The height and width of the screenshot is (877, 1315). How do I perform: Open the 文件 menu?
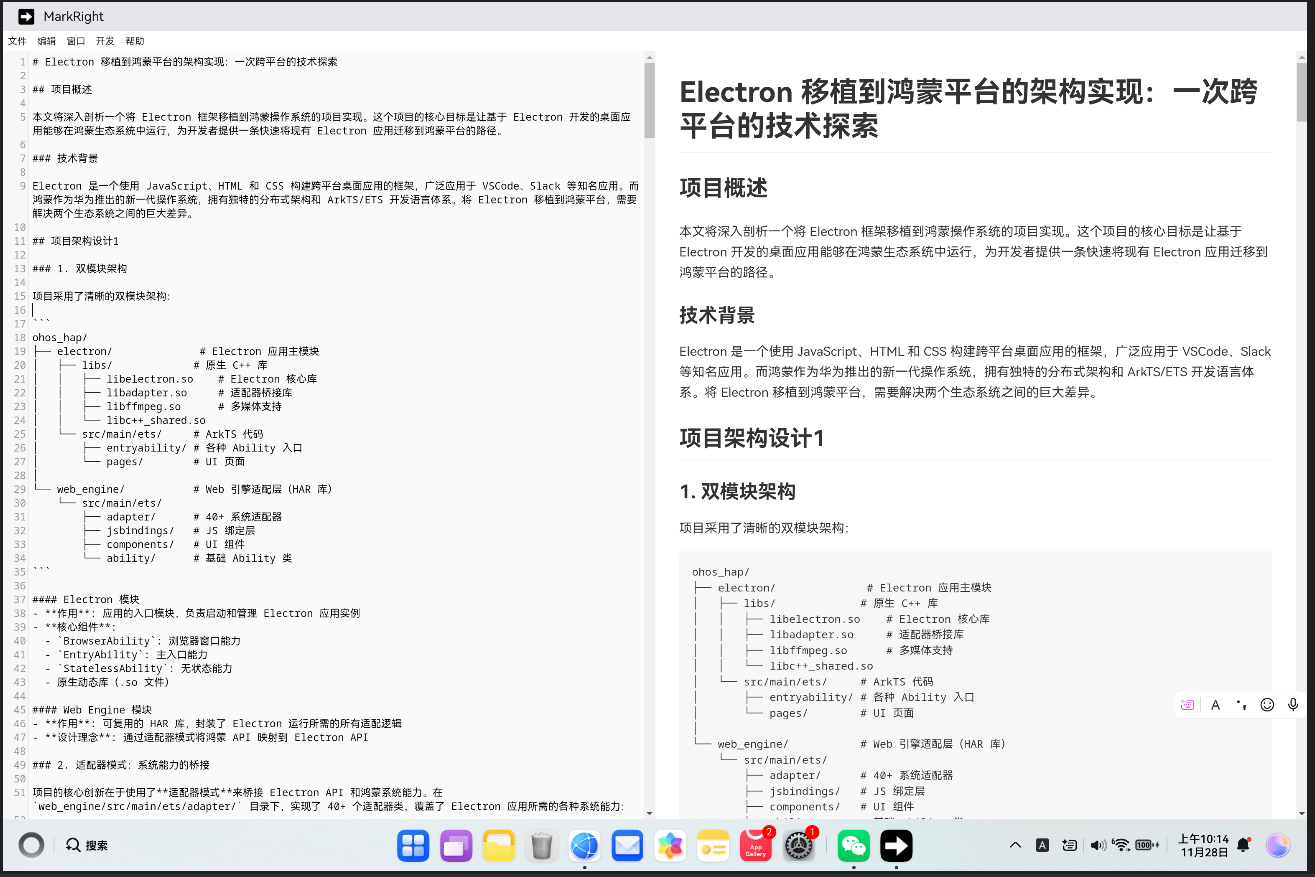pyautogui.click(x=17, y=41)
